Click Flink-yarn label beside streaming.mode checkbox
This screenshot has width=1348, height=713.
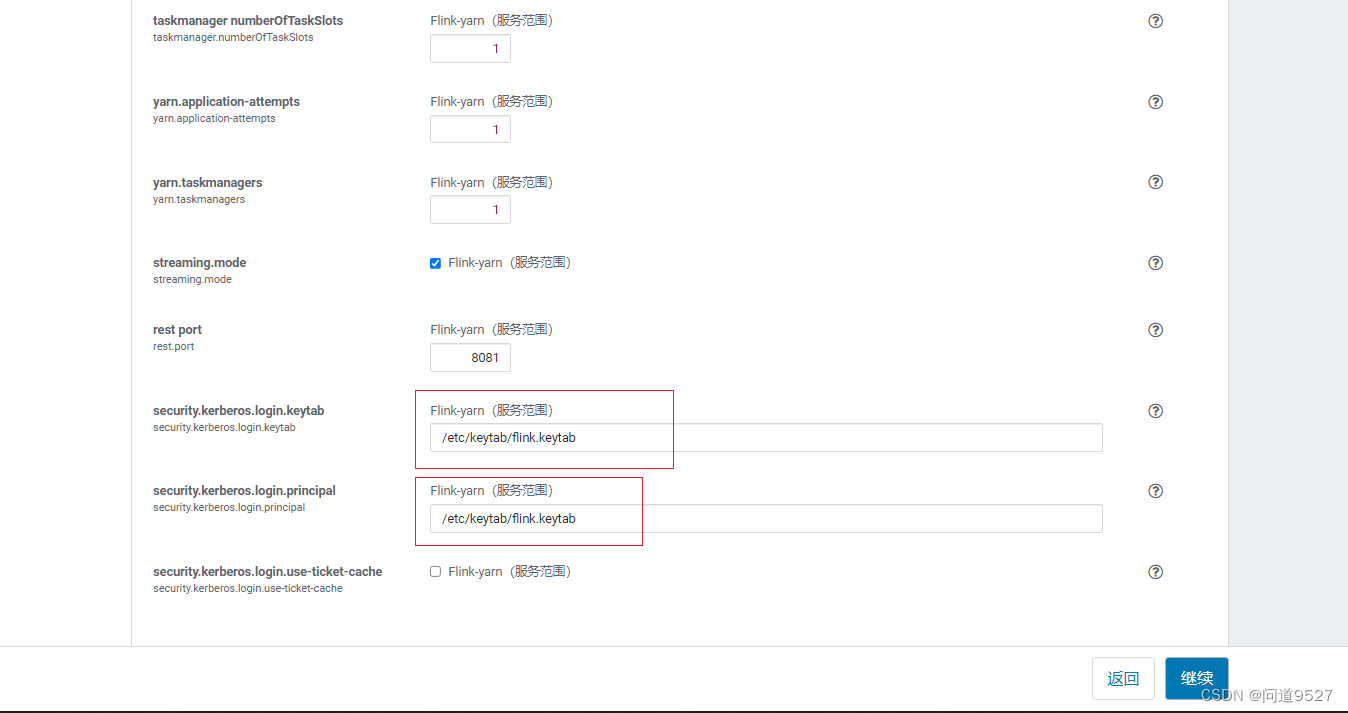(x=509, y=263)
